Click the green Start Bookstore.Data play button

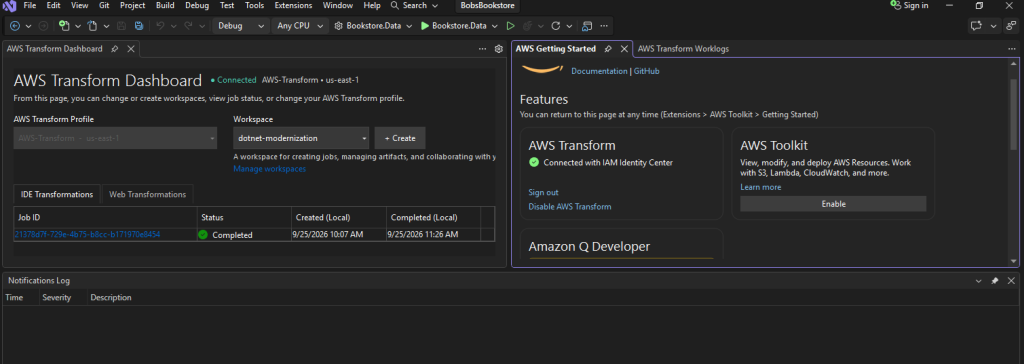[x=424, y=26]
